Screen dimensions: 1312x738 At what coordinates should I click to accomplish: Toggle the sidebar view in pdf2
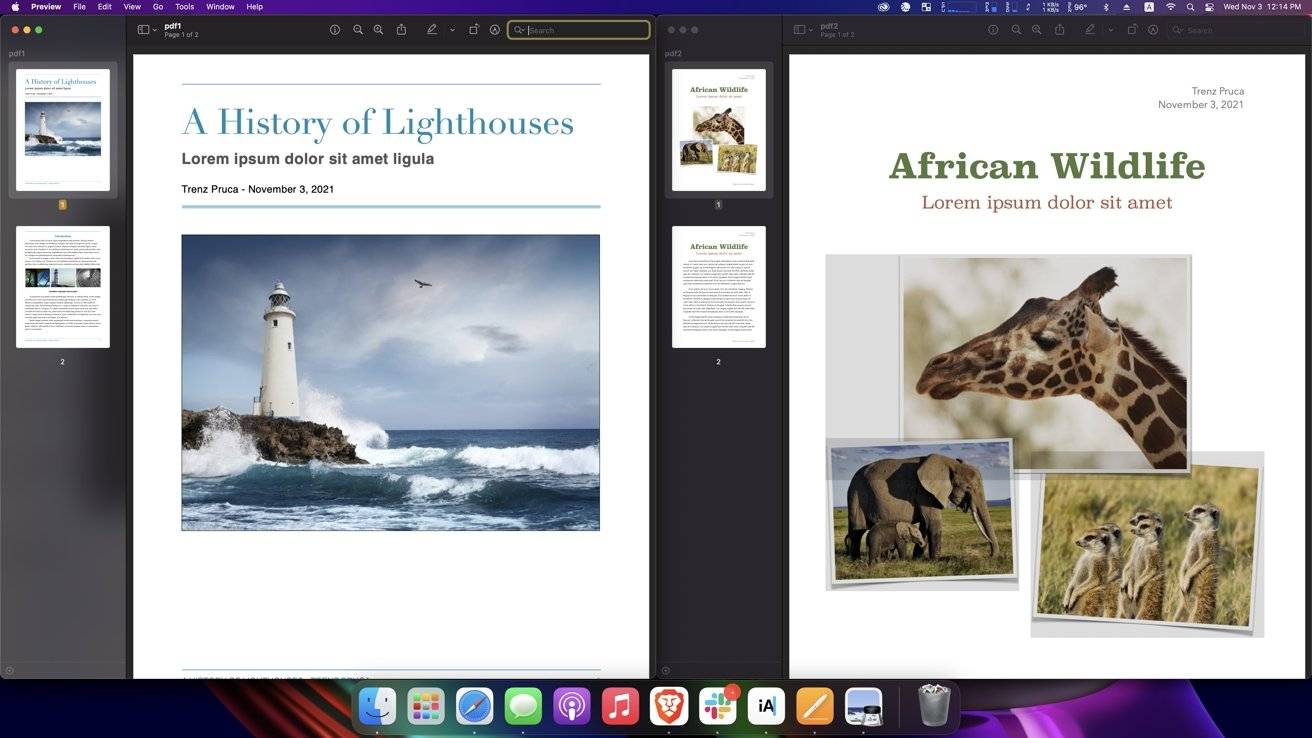798,29
